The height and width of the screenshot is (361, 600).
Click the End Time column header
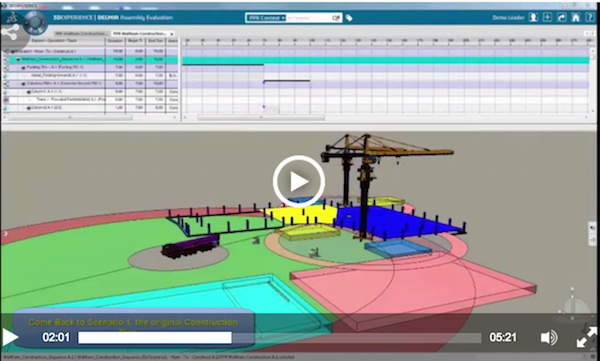pos(156,41)
